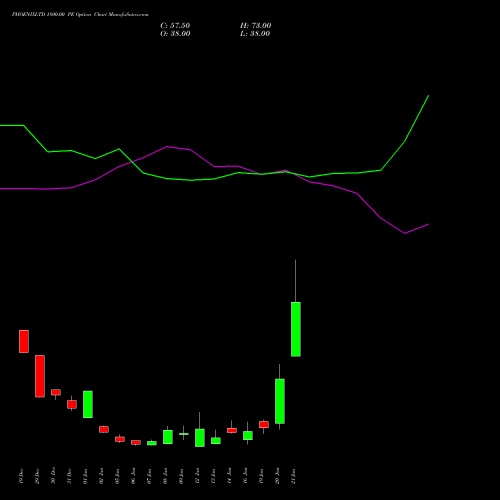Click the thin doji candle above 09 Jan
Screen dimensions: 500x500
tap(184, 434)
